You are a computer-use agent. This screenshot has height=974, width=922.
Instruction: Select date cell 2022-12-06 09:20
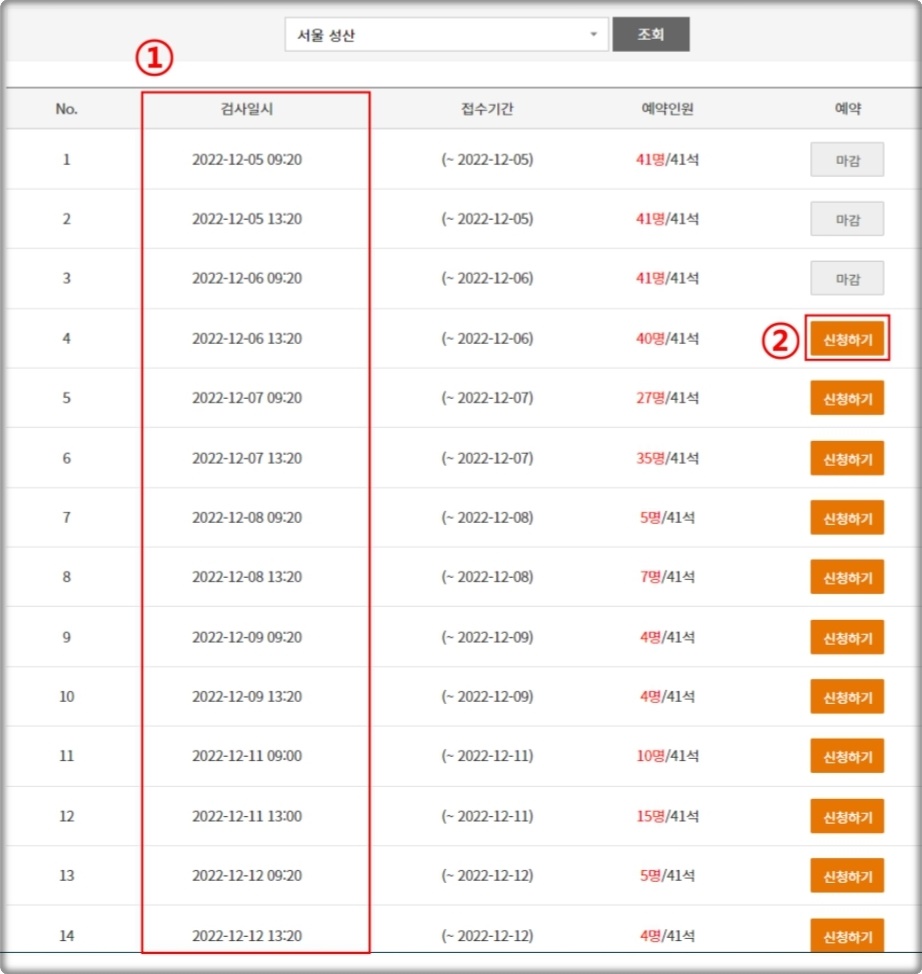pos(247,278)
